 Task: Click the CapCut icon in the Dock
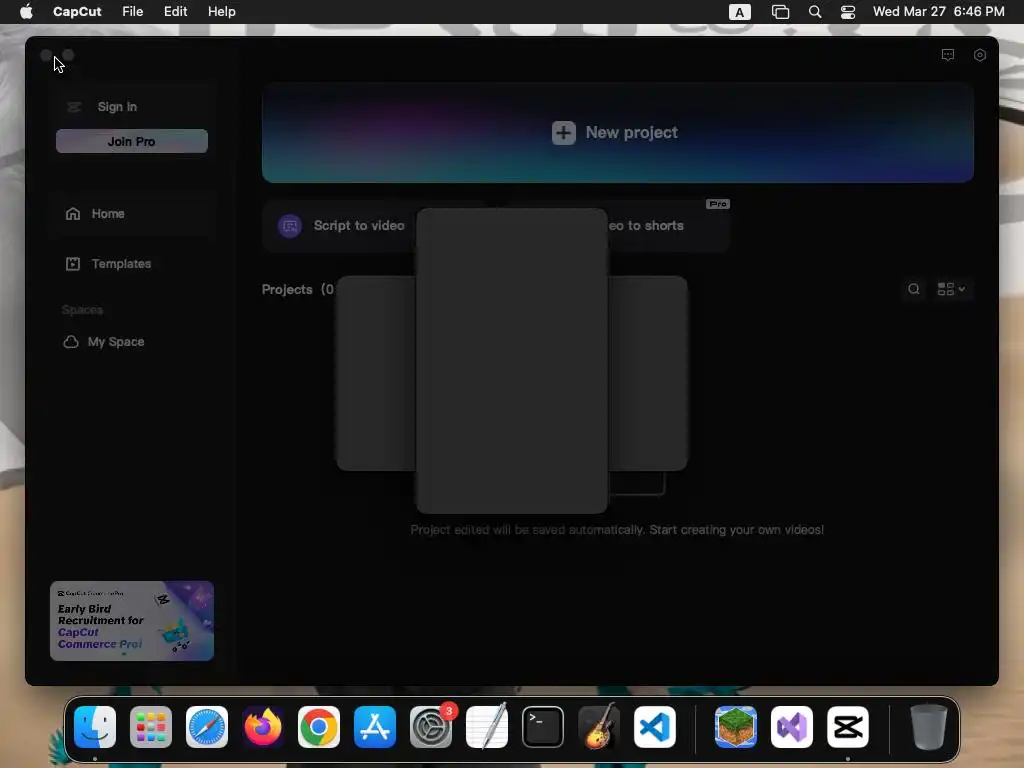pos(848,727)
